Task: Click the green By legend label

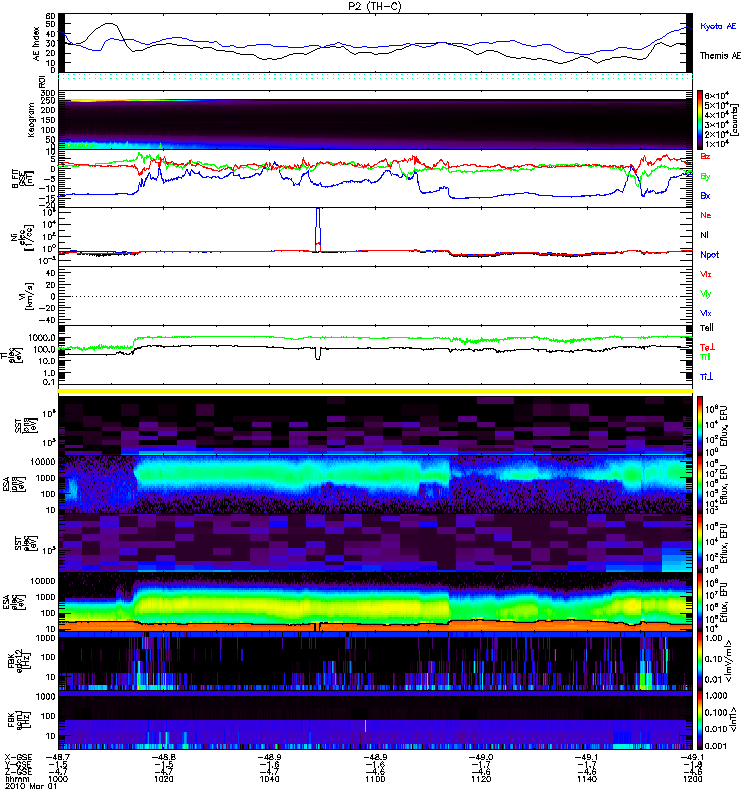Action: [705, 176]
